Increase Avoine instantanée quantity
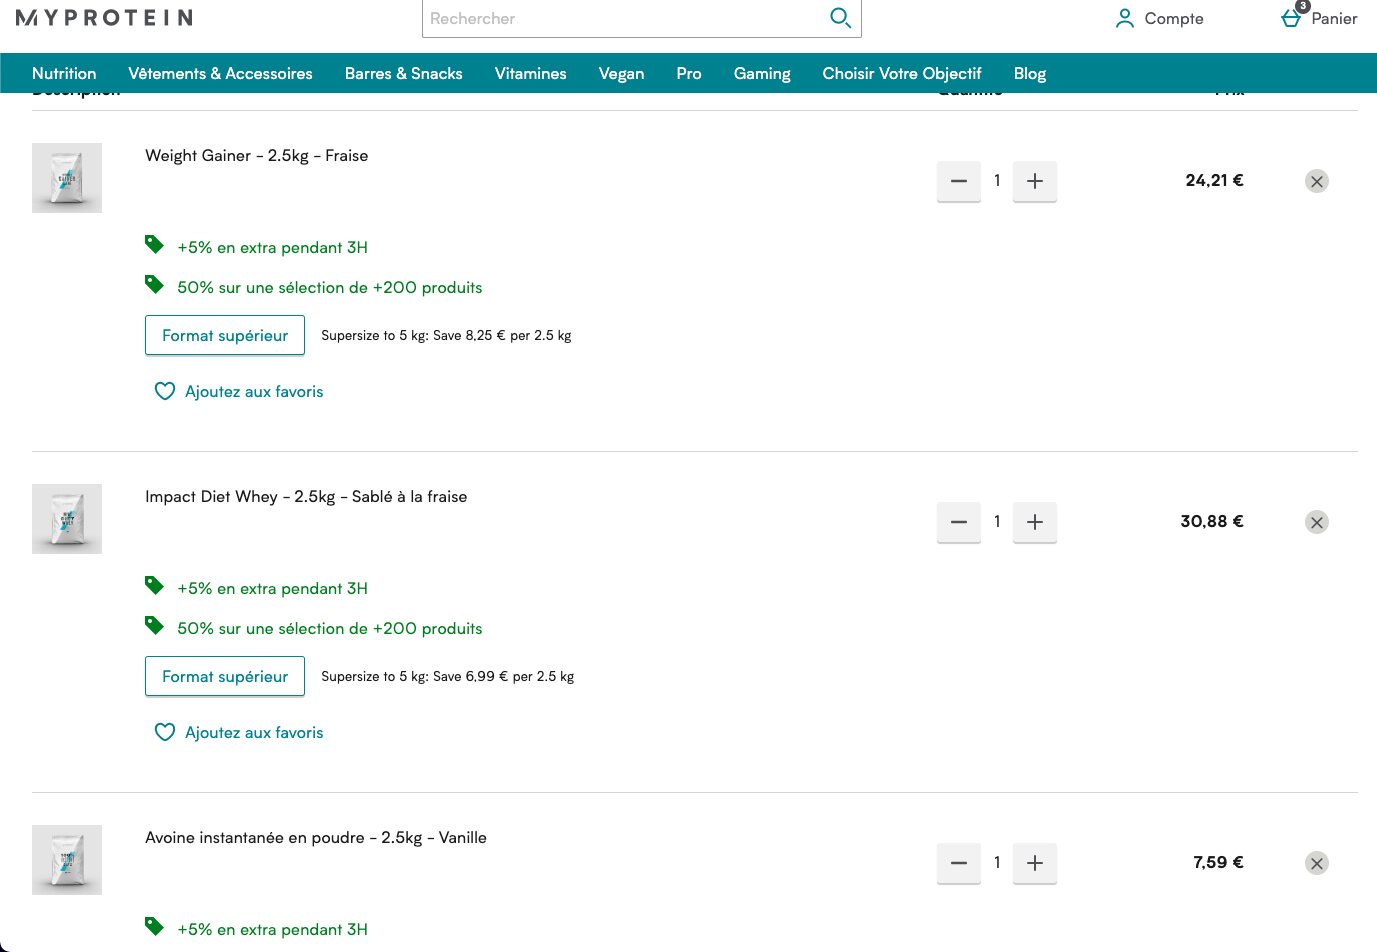Viewport: 1377px width, 952px height. [x=1035, y=863]
